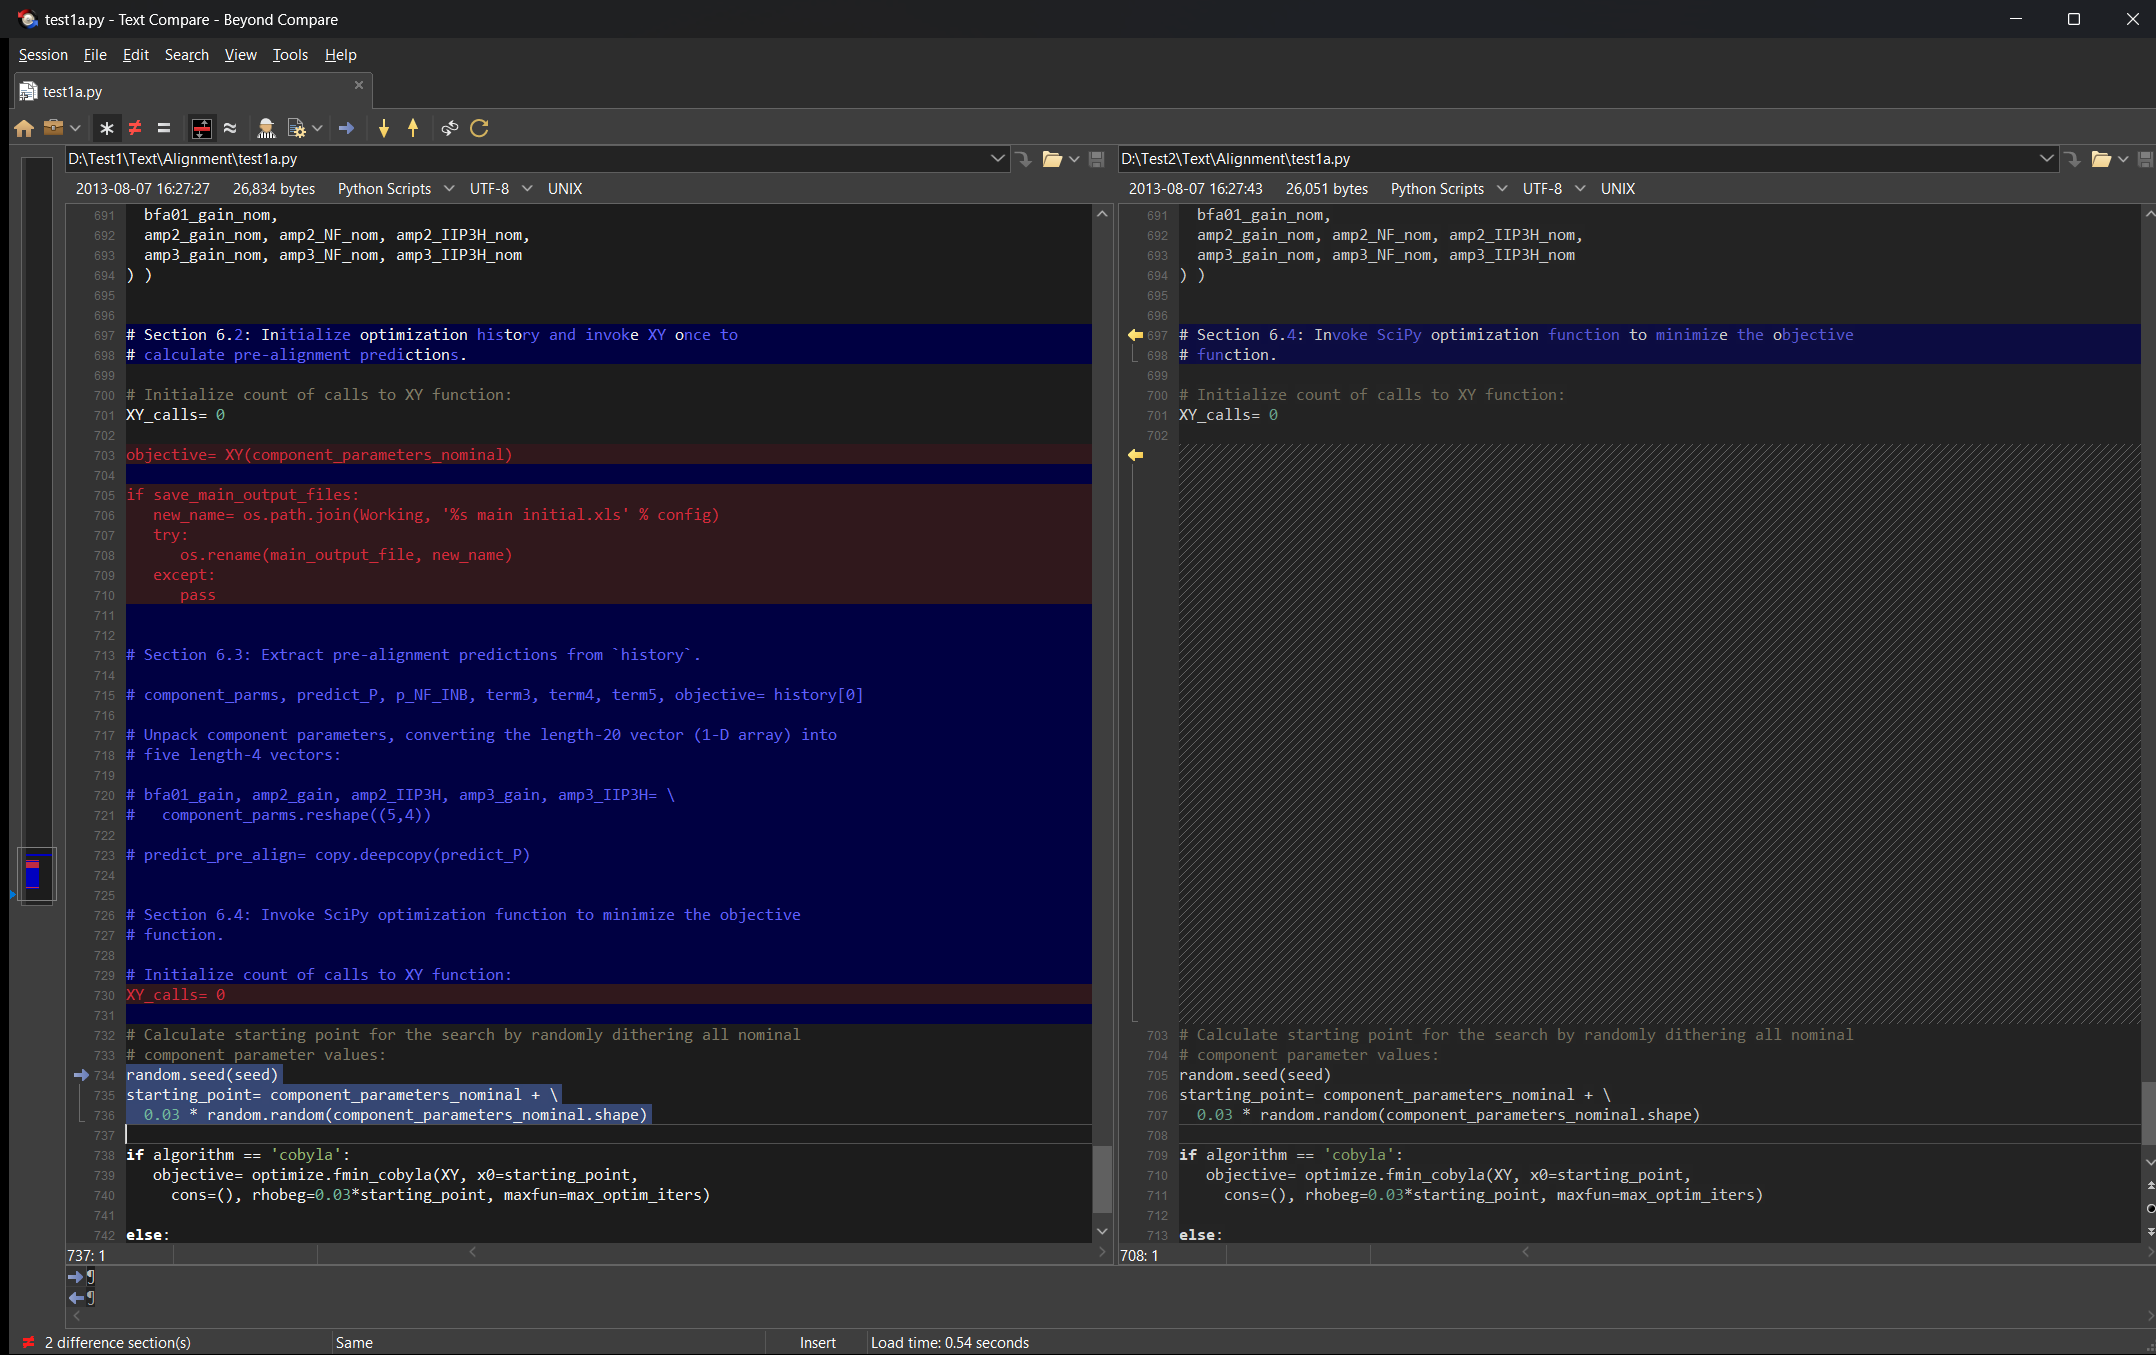Image resolution: width=2156 pixels, height=1355 pixels.
Task: Toggle Show All asterisk filter
Action: [107, 128]
